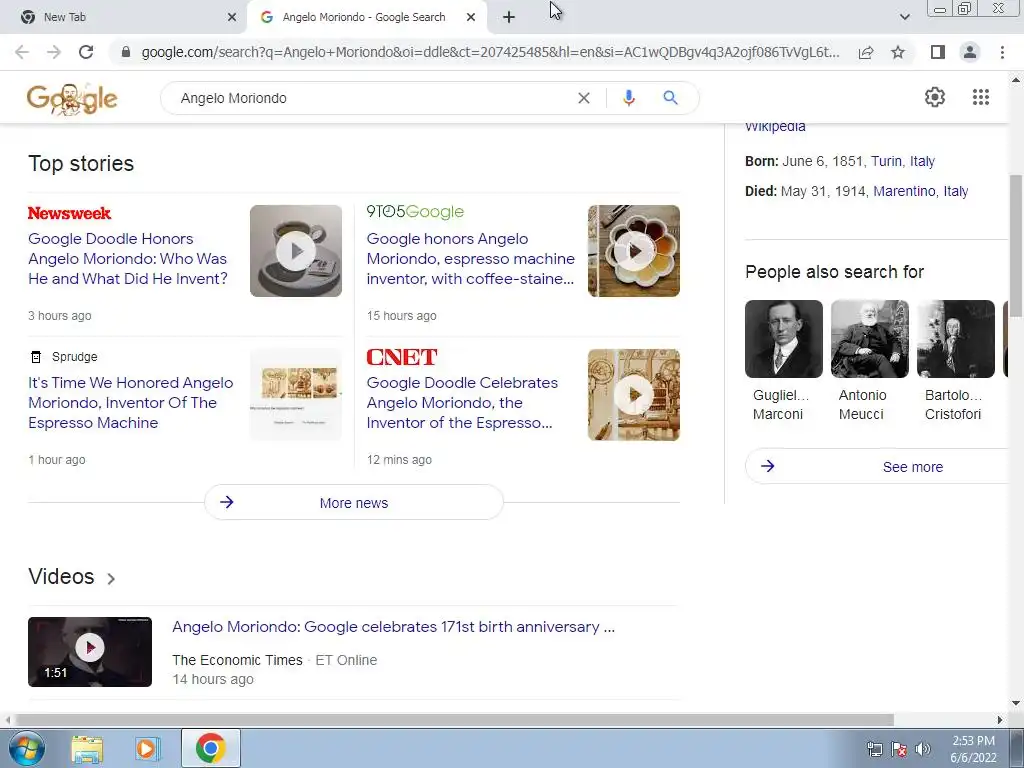Click the Chrome taskbar icon
The width and height of the screenshot is (1024, 768).
pos(210,748)
